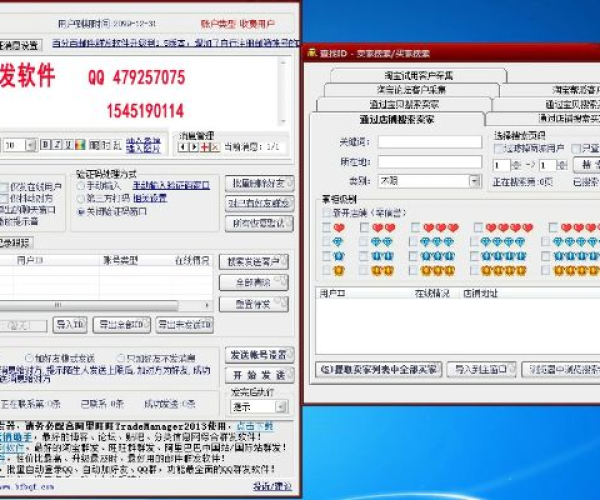Click the 全部清除 button
This screenshot has height=500, width=600.
point(254,283)
